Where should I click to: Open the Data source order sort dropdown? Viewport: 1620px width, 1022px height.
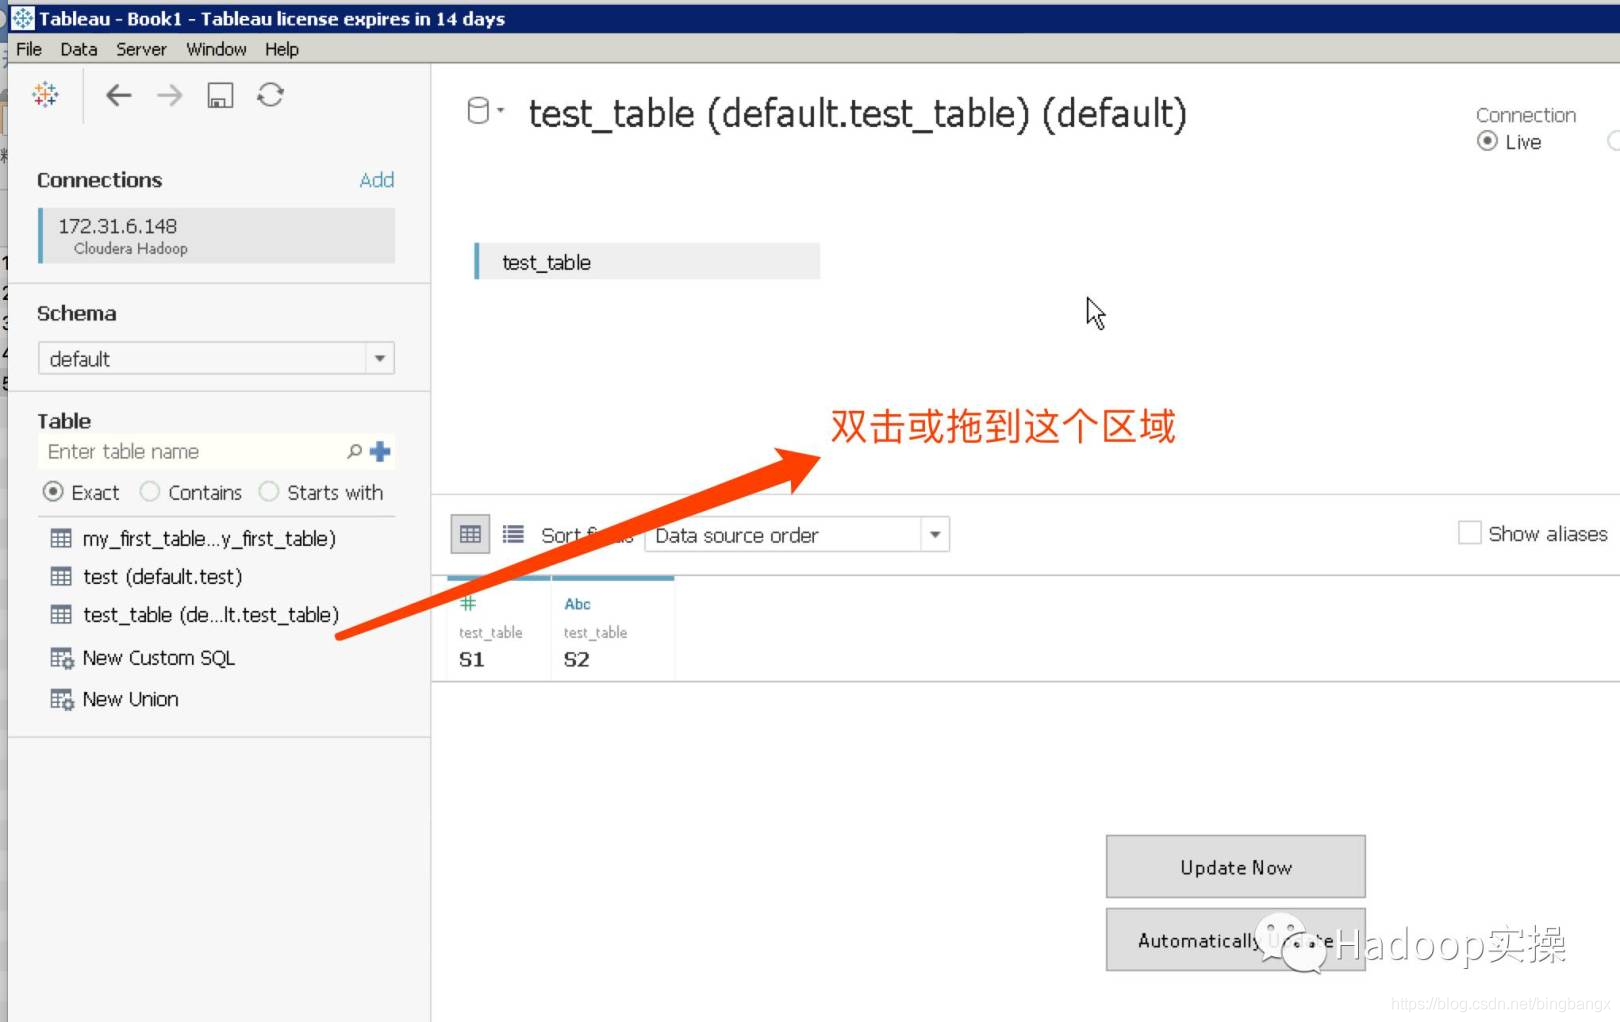point(797,534)
